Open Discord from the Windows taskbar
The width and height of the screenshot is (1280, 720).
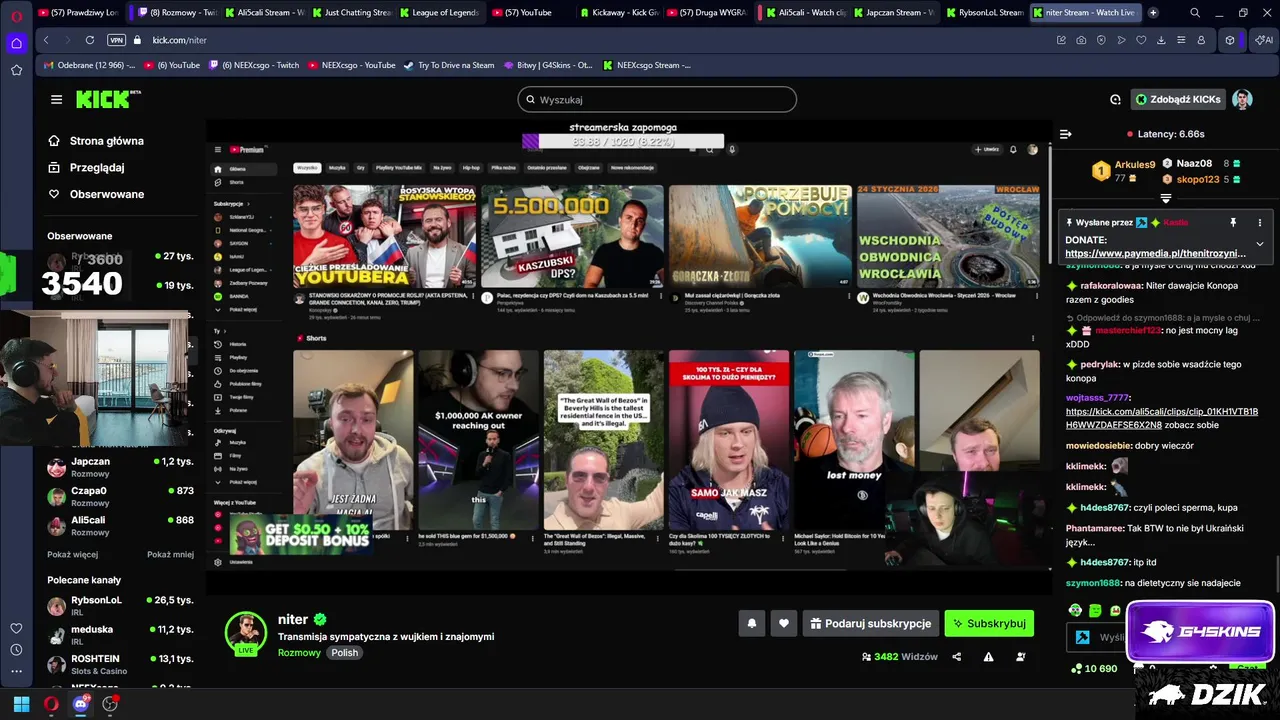pos(81,704)
